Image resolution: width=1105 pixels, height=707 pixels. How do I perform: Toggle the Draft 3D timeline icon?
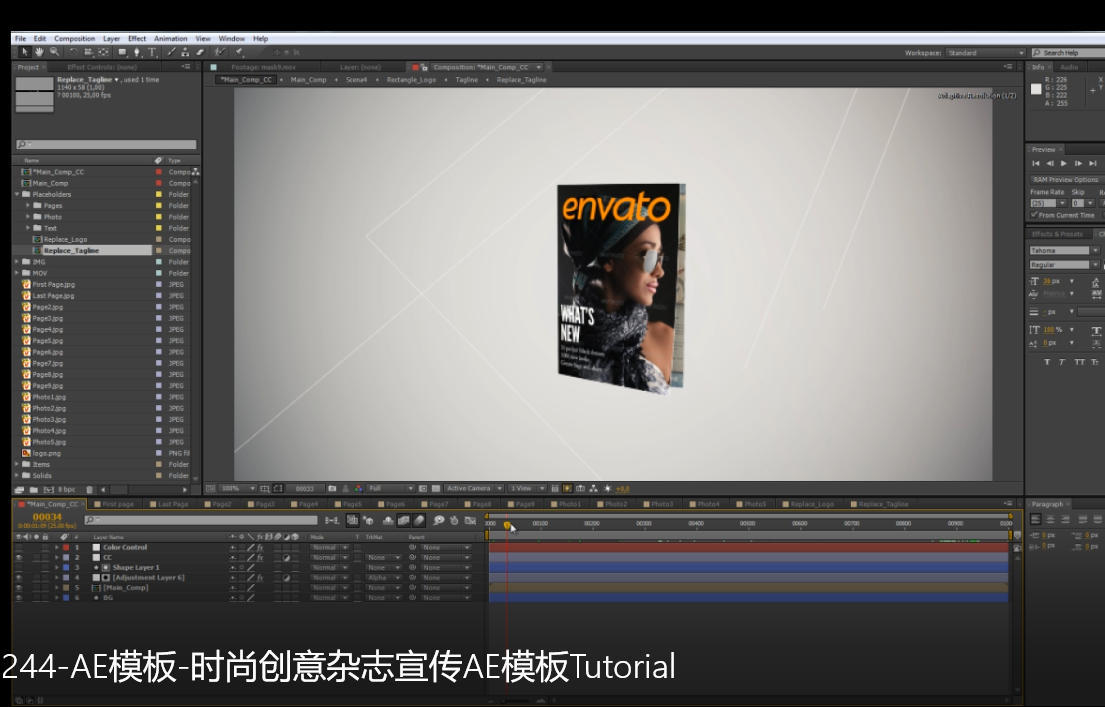click(368, 521)
